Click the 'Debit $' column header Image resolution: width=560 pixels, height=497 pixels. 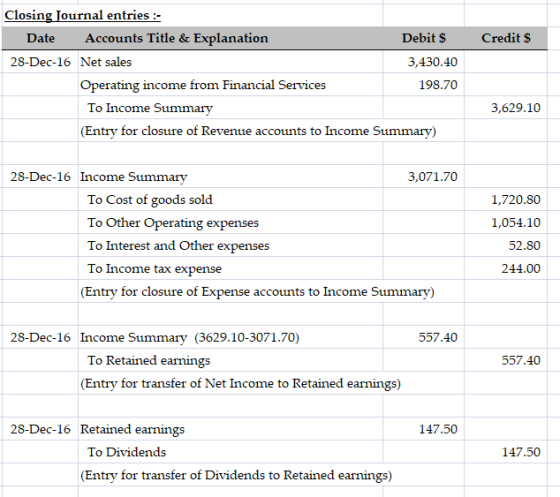424,38
